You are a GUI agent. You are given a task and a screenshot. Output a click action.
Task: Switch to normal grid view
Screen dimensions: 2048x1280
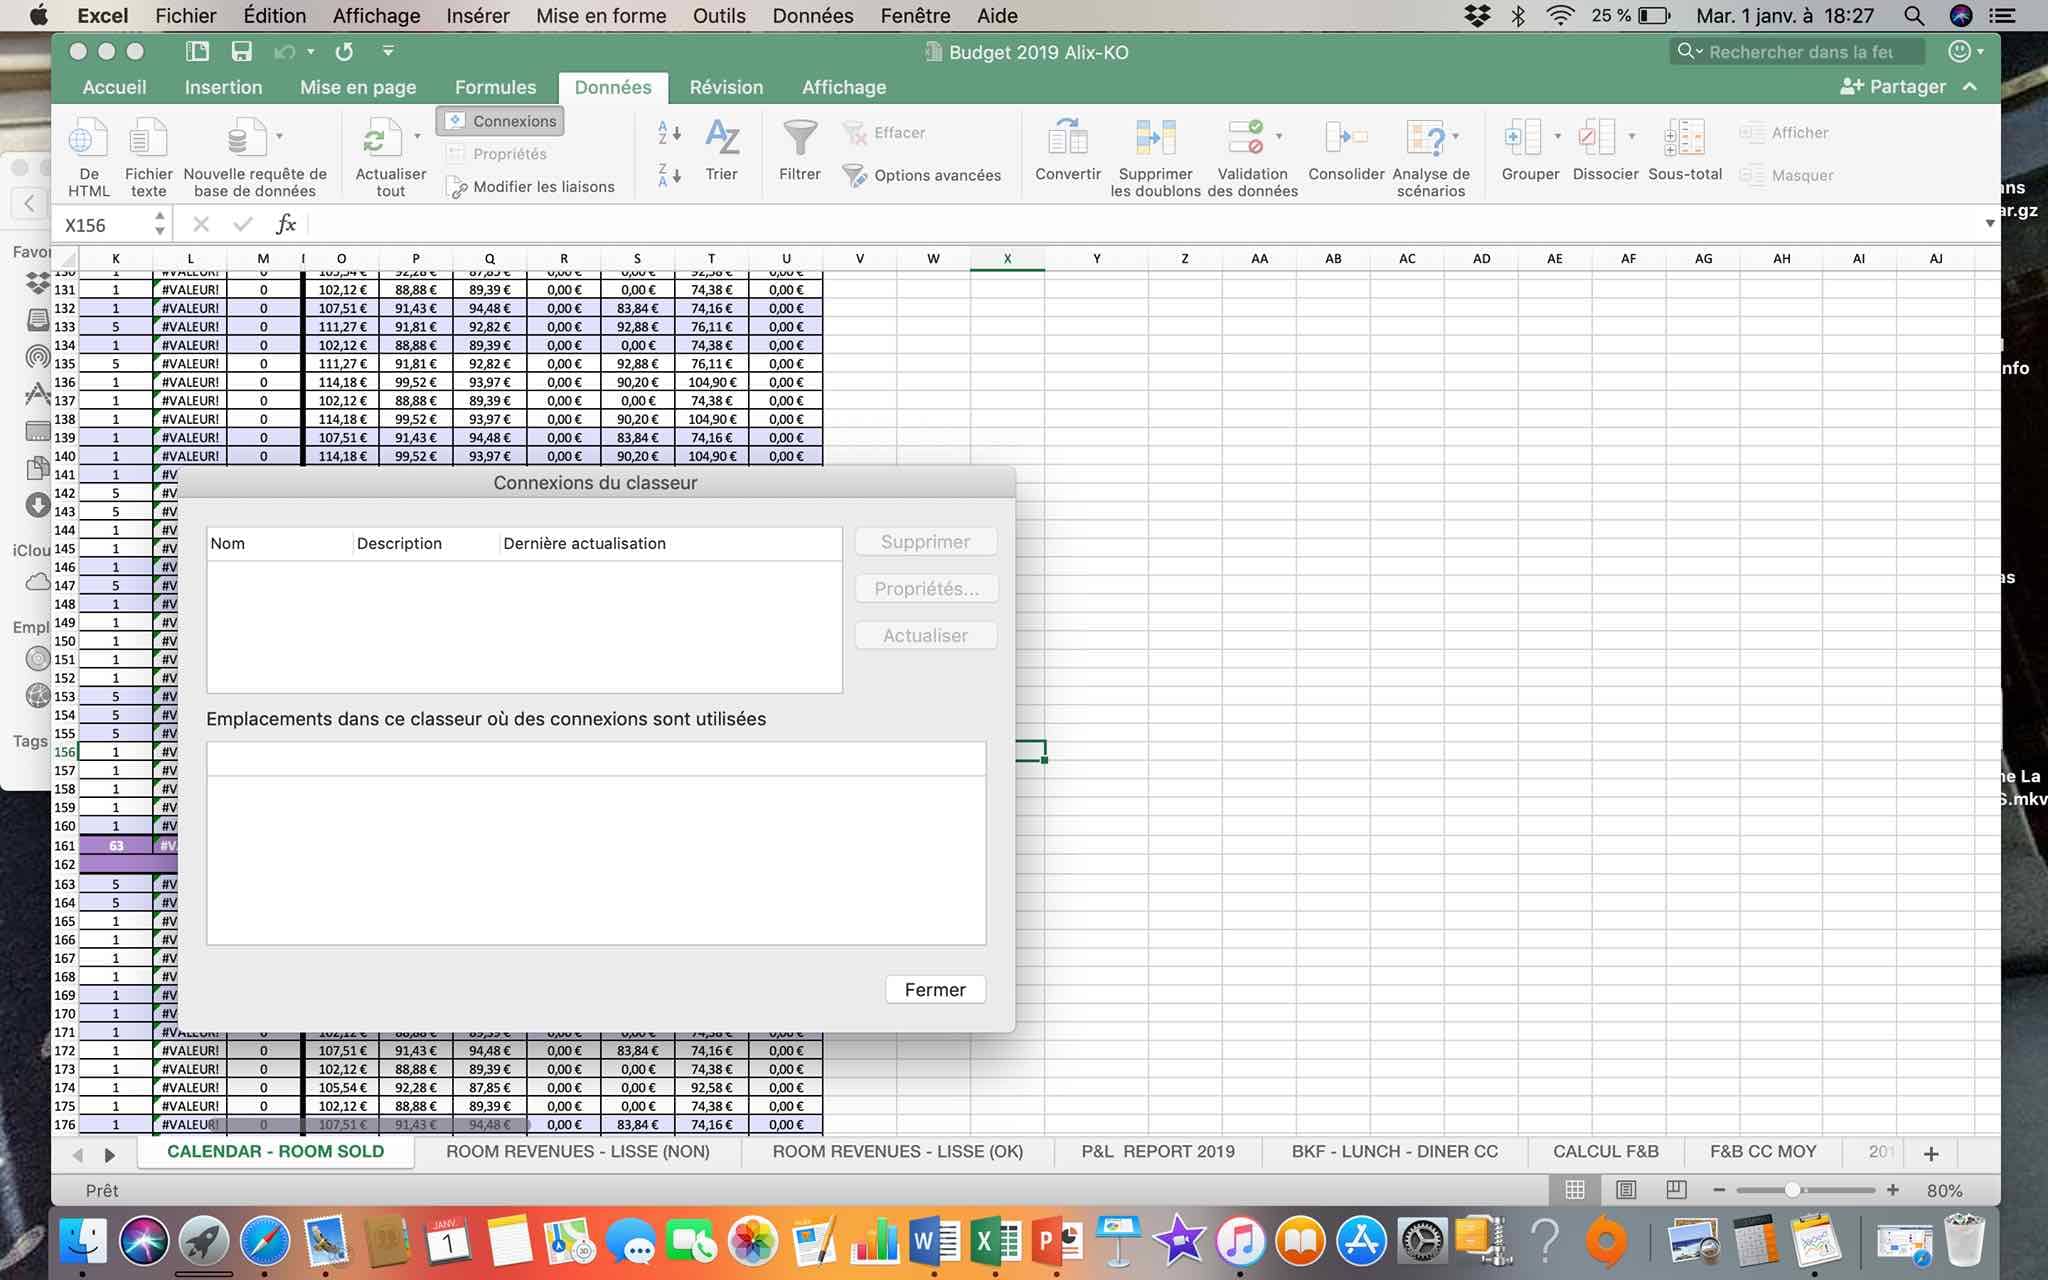pos(1575,1190)
